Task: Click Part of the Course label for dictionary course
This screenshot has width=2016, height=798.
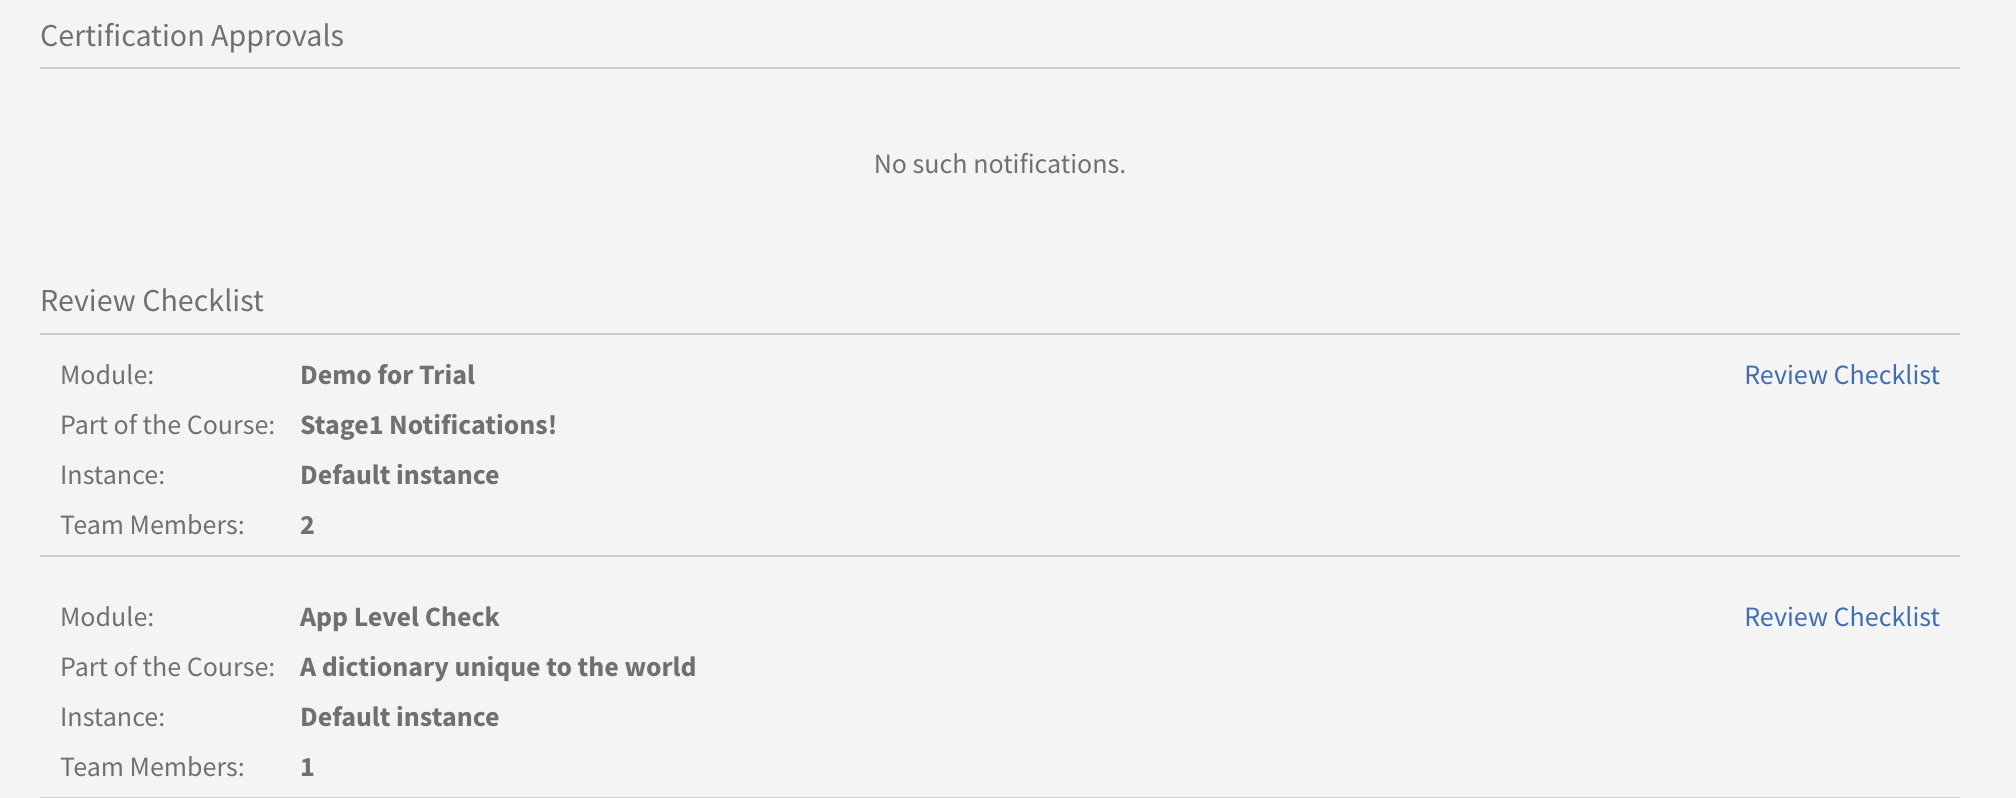Action: tap(167, 667)
